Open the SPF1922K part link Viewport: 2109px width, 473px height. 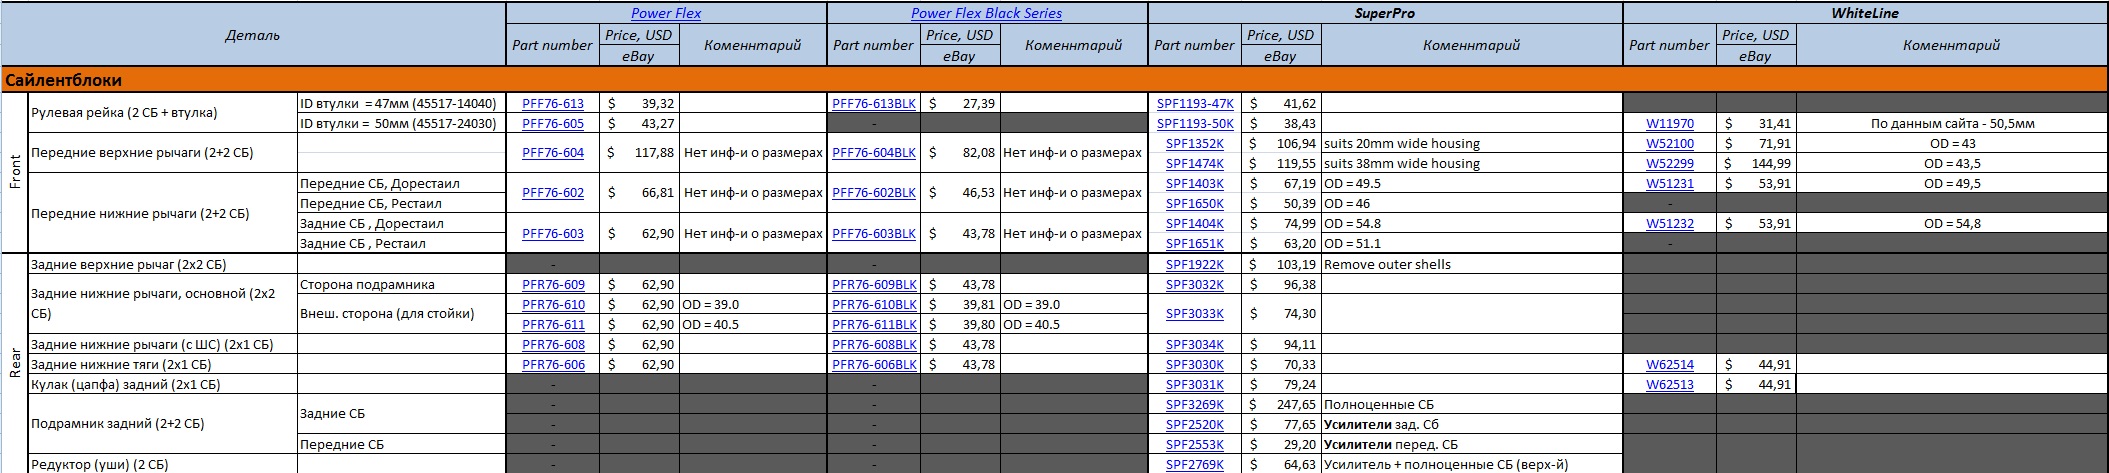pyautogui.click(x=1194, y=264)
